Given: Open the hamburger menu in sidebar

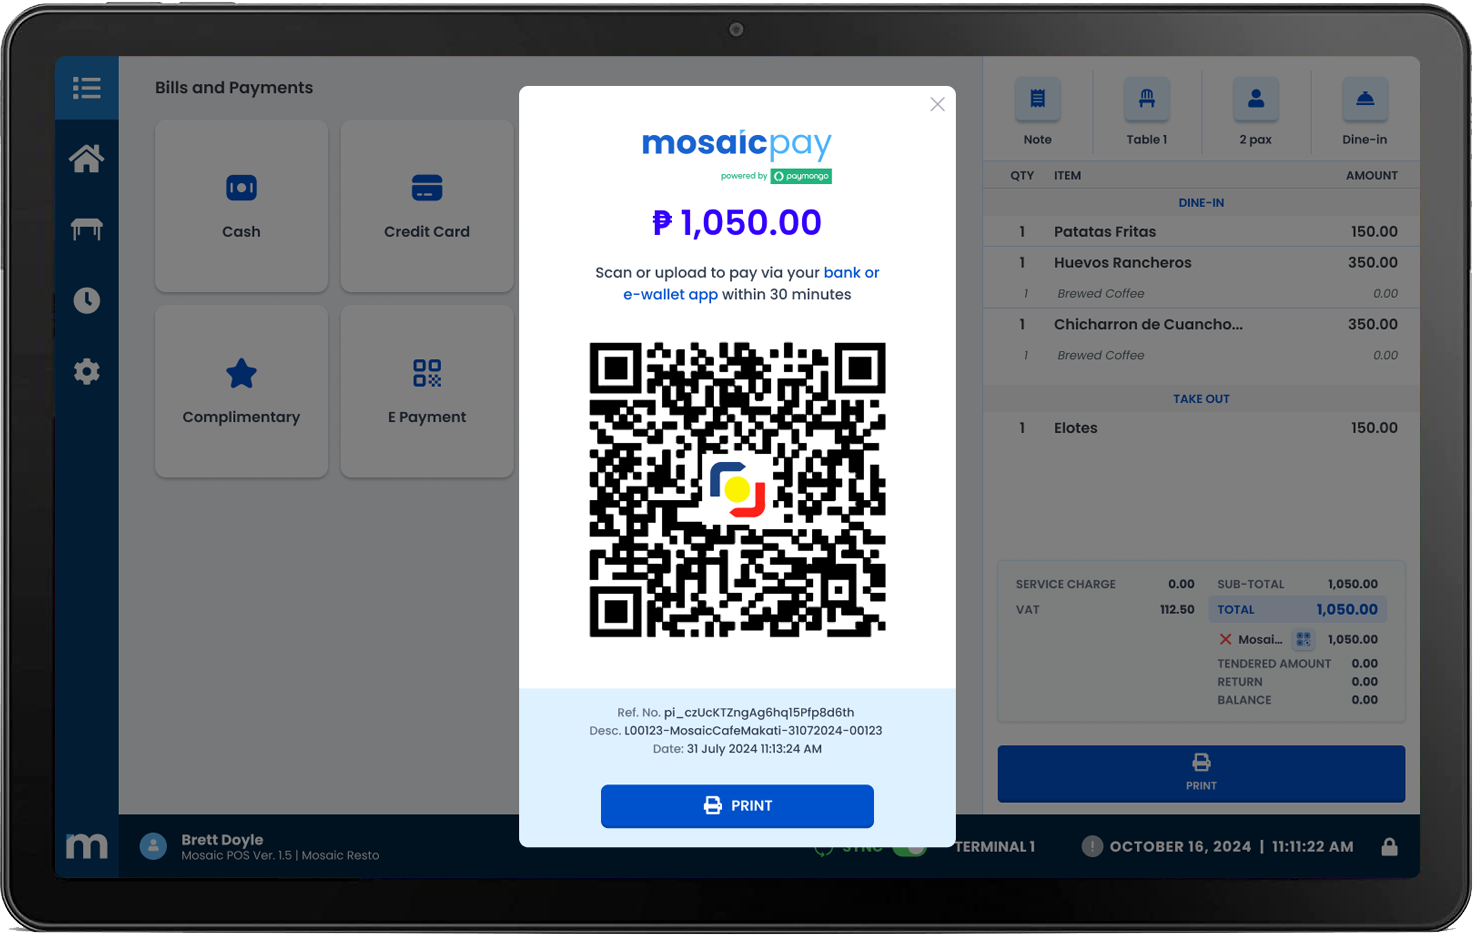Looking at the screenshot, I should (x=87, y=88).
